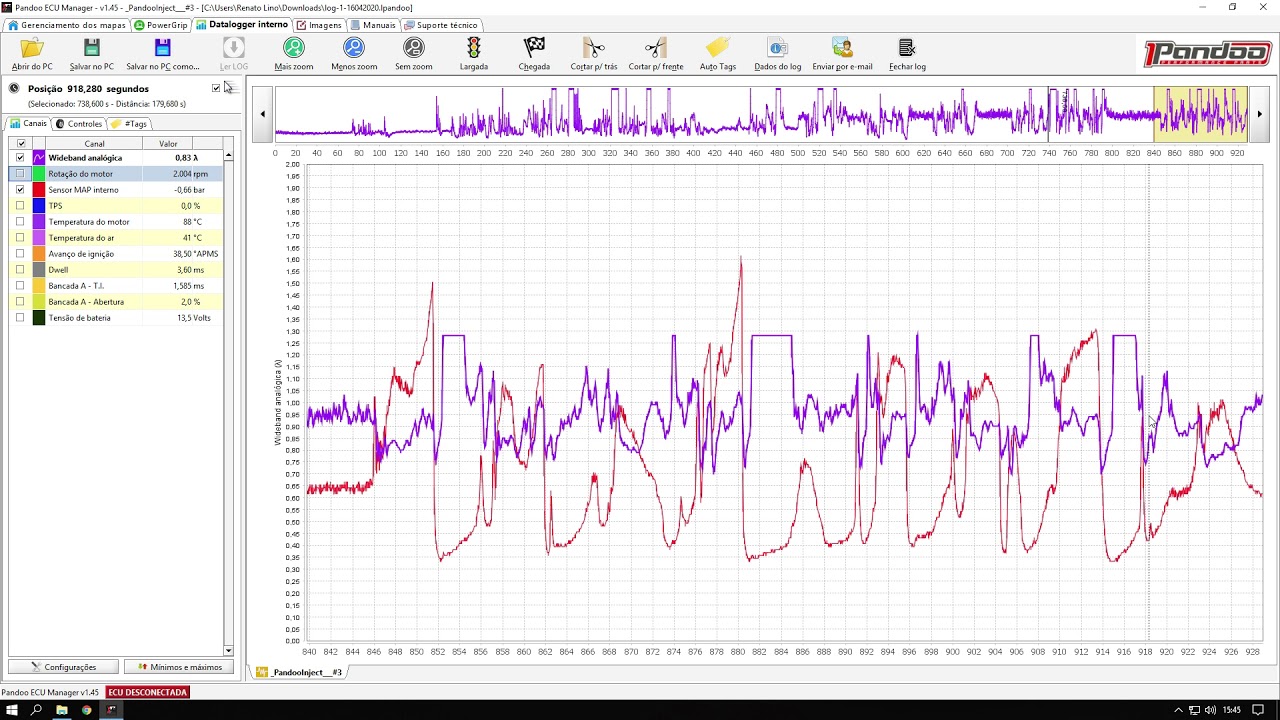Open Dados do log info
Image resolution: width=1280 pixels, height=720 pixels.
(778, 54)
